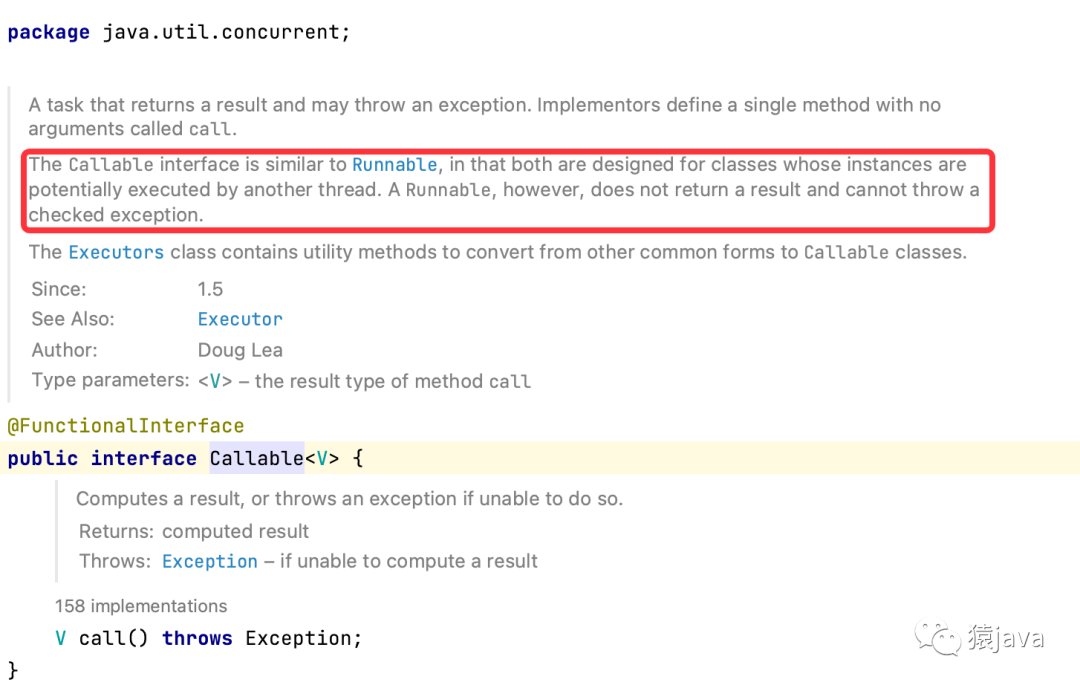Click the throws keyword in call signature
The width and height of the screenshot is (1080, 688).
[x=197, y=638]
